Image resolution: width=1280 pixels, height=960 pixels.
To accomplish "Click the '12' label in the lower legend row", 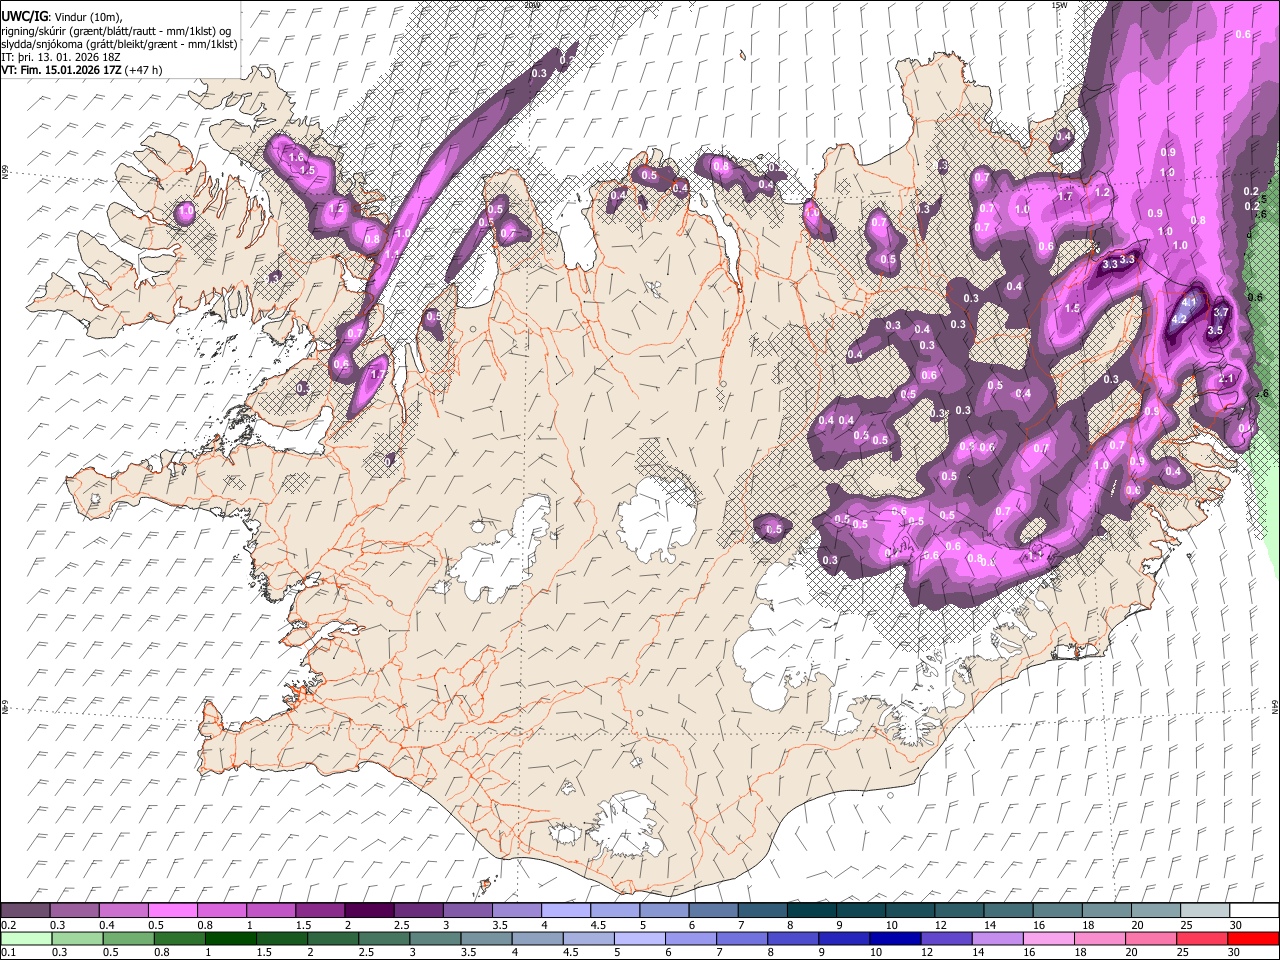I will (x=927, y=953).
